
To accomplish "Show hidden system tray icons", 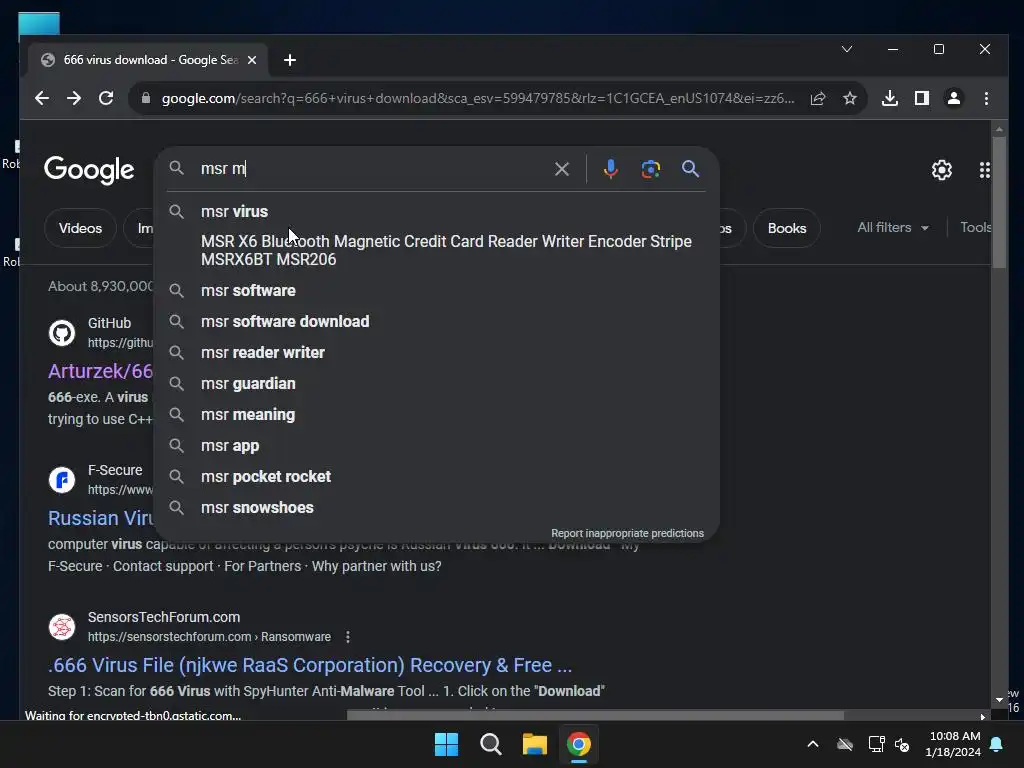I will [813, 744].
